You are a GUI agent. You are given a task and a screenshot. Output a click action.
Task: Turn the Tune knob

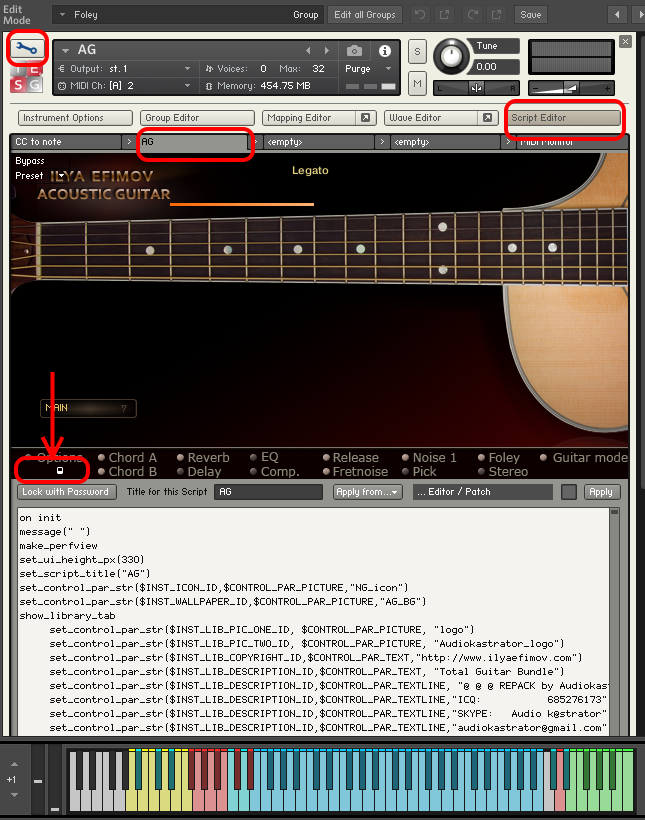pos(451,56)
